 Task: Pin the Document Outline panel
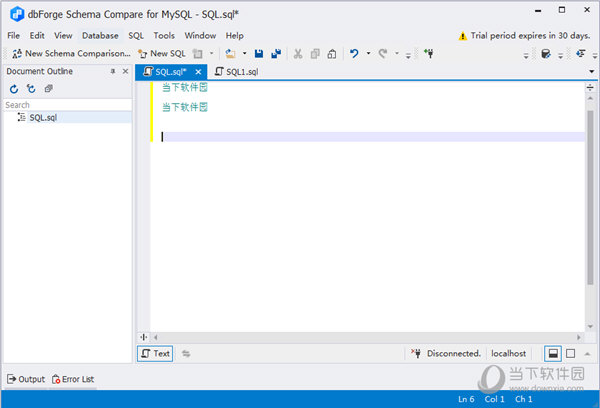(113, 71)
